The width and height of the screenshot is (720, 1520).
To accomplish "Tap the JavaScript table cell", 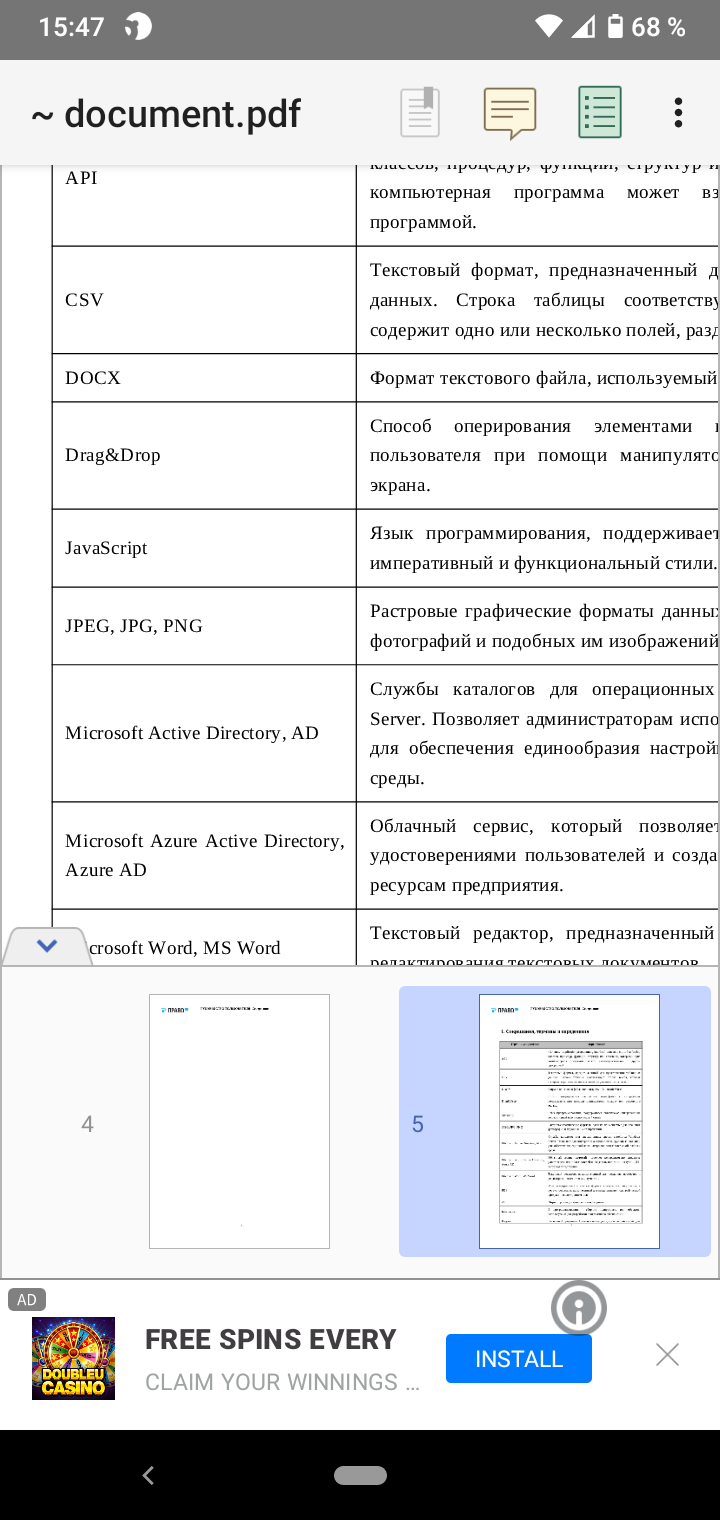I will pyautogui.click(x=204, y=548).
